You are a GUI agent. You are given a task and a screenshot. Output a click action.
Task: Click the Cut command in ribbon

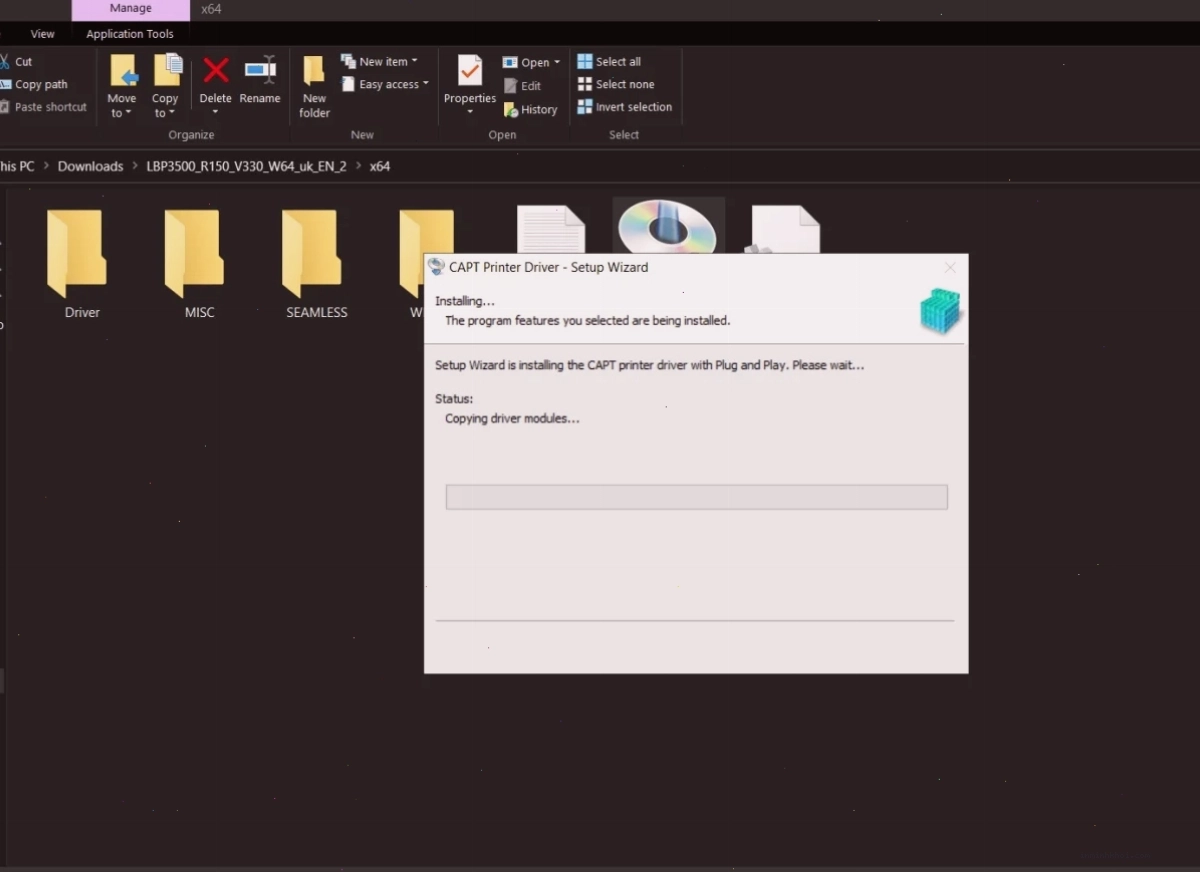(x=16, y=61)
